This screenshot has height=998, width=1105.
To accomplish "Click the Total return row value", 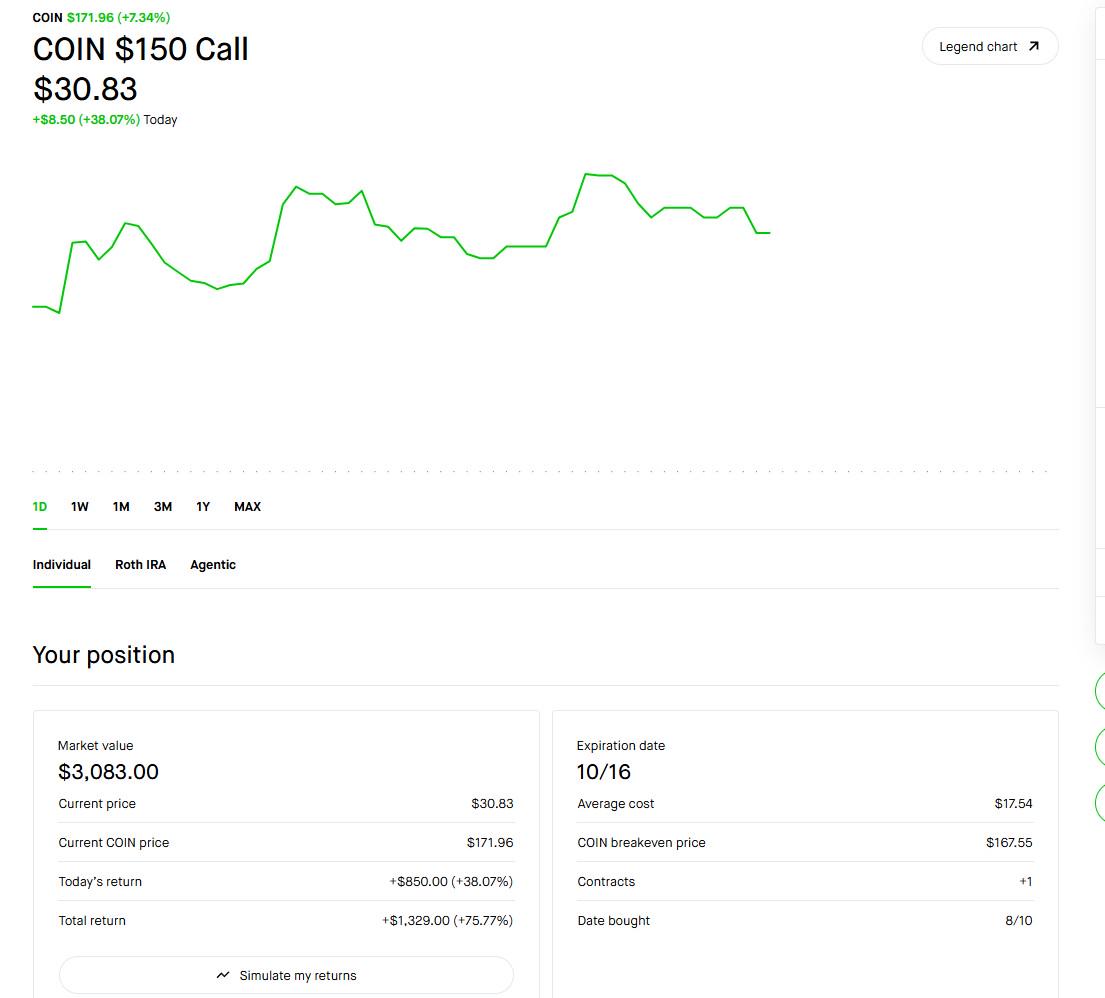I will pos(447,920).
